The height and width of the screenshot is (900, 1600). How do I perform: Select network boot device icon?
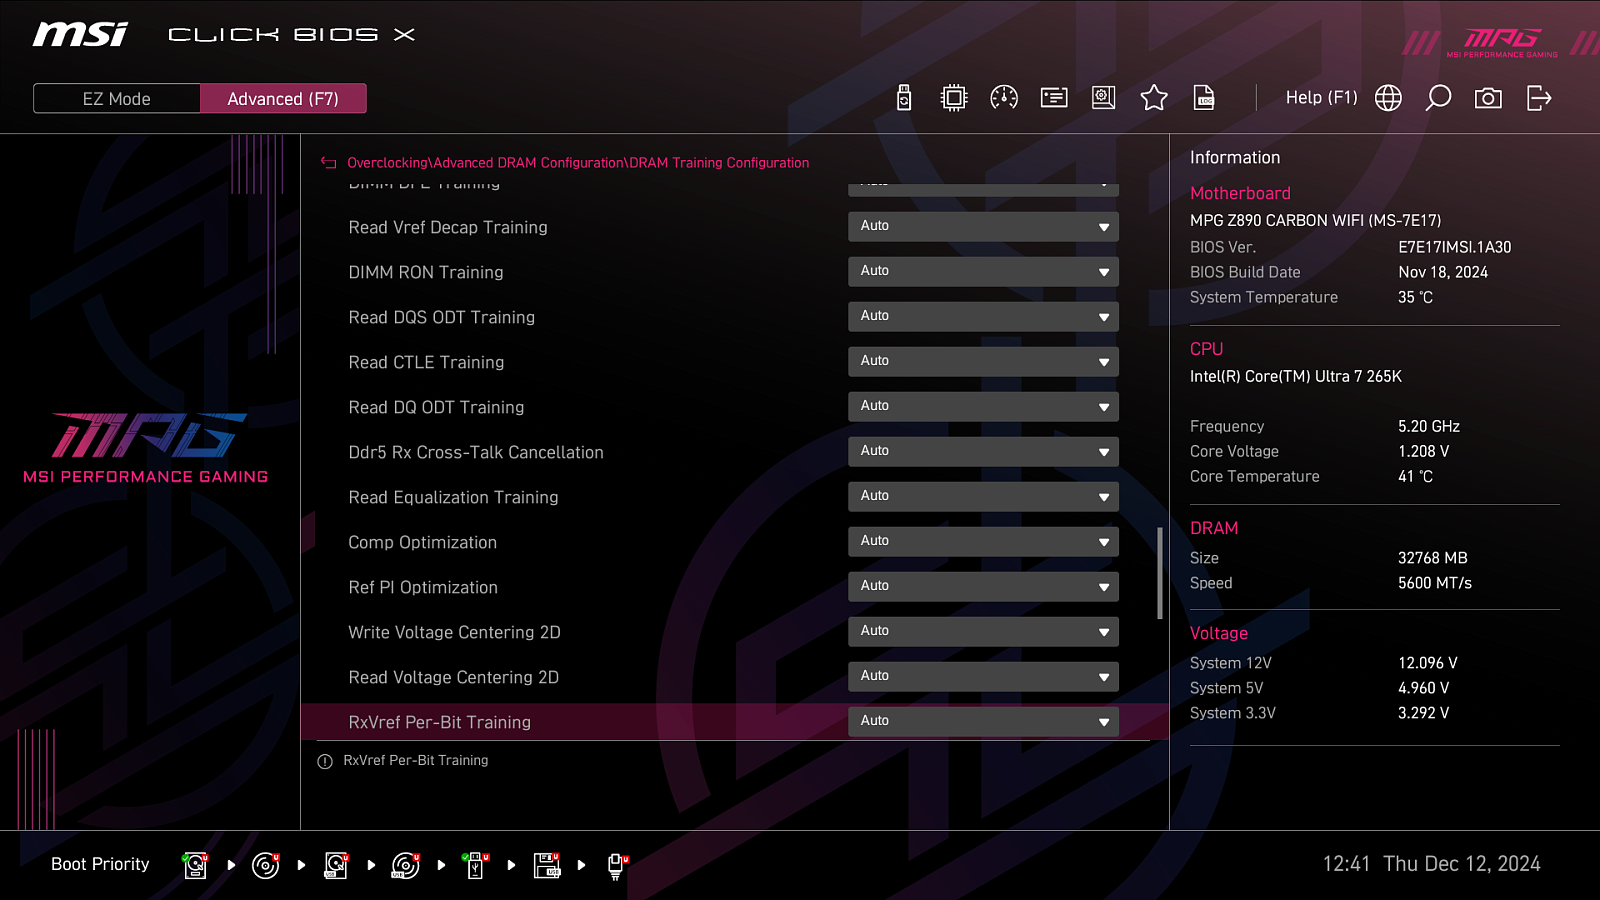click(x=616, y=866)
